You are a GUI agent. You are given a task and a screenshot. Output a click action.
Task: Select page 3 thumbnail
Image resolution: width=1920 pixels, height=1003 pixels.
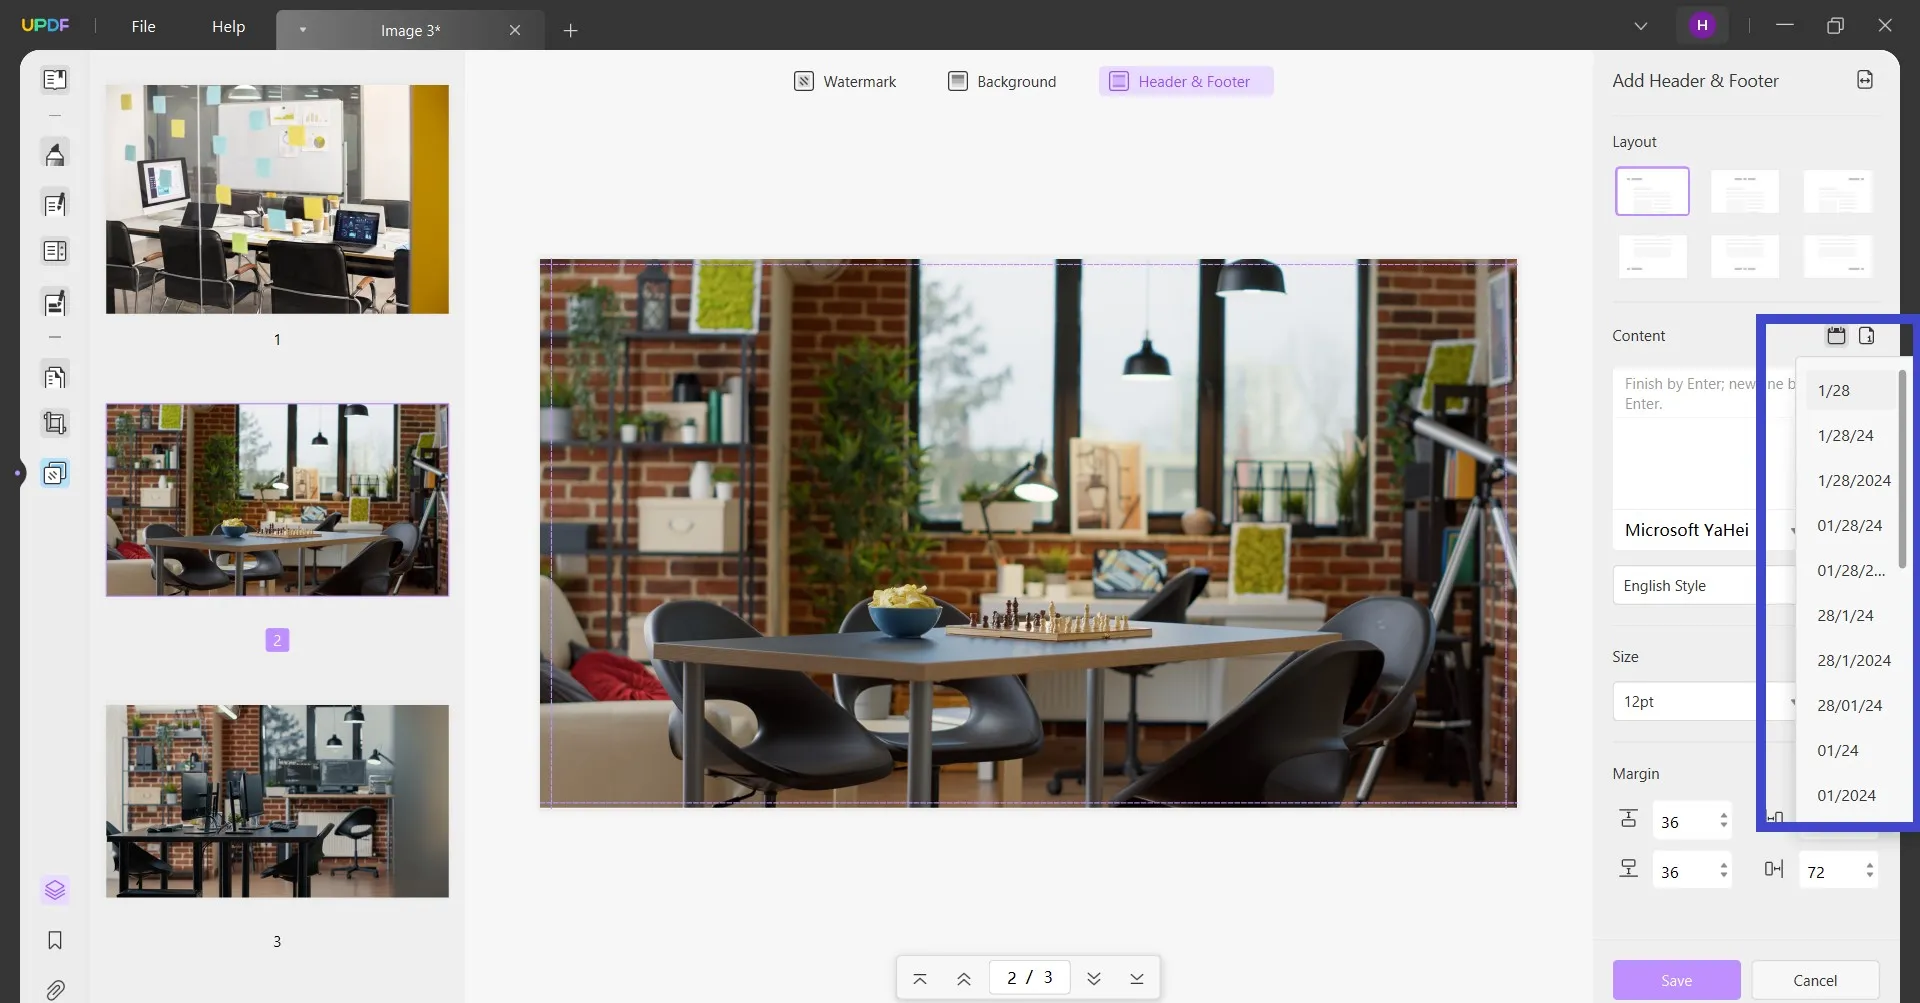click(x=277, y=801)
